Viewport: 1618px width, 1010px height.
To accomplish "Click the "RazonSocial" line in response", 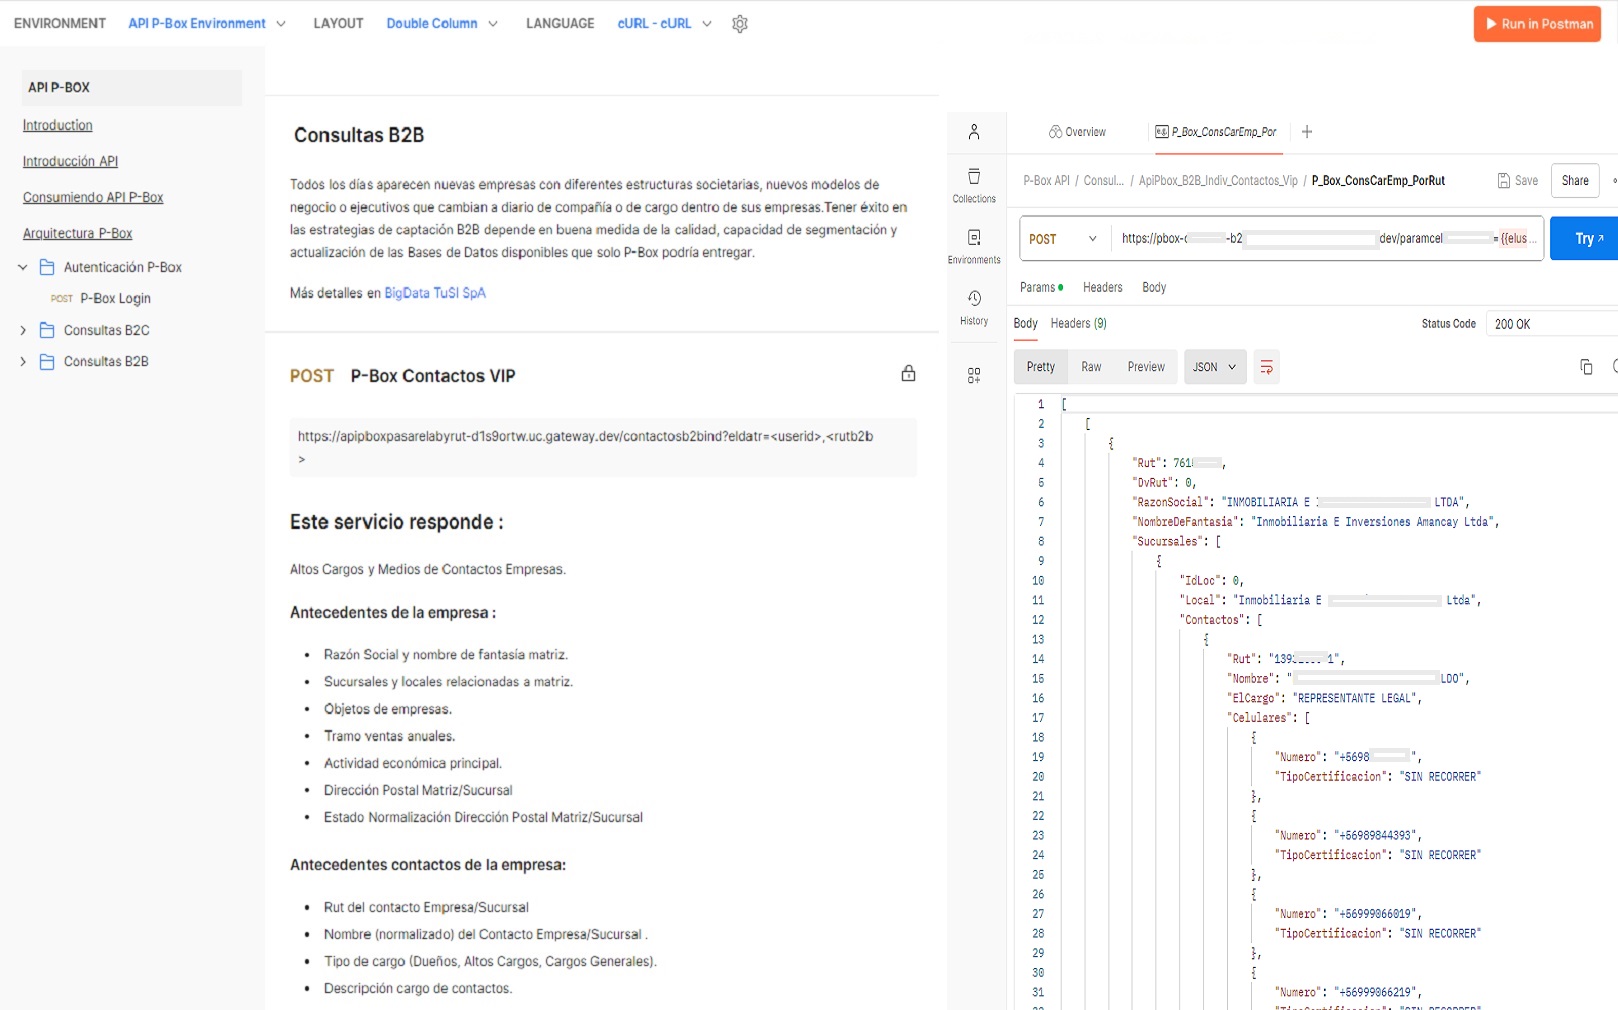I will click(1300, 502).
